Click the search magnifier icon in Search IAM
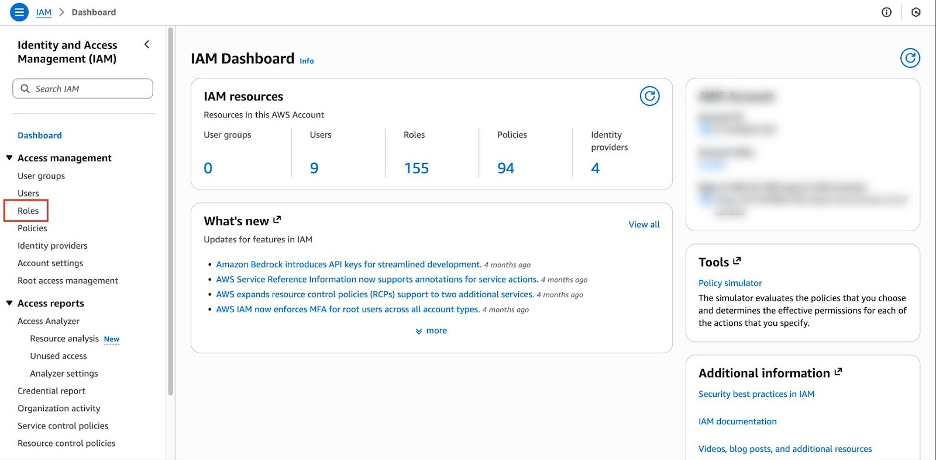936x460 pixels. pyautogui.click(x=25, y=89)
